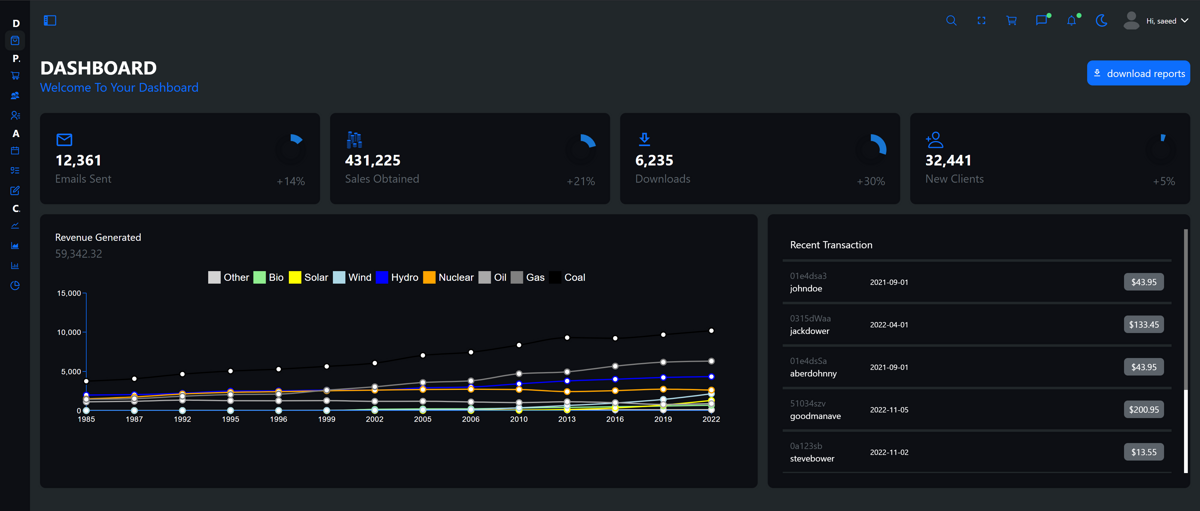Click the user avatar icon

(x=1131, y=20)
